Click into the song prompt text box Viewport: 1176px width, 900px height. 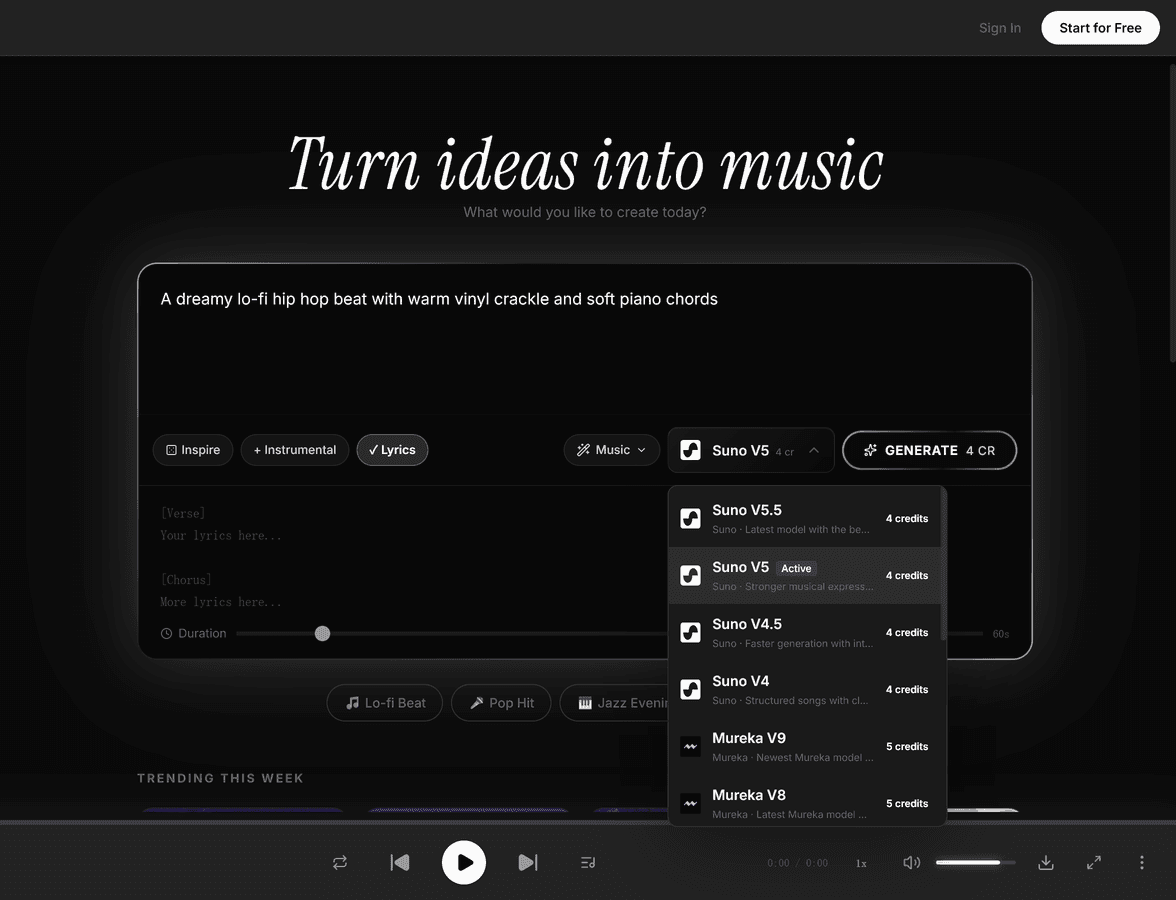click(x=585, y=339)
